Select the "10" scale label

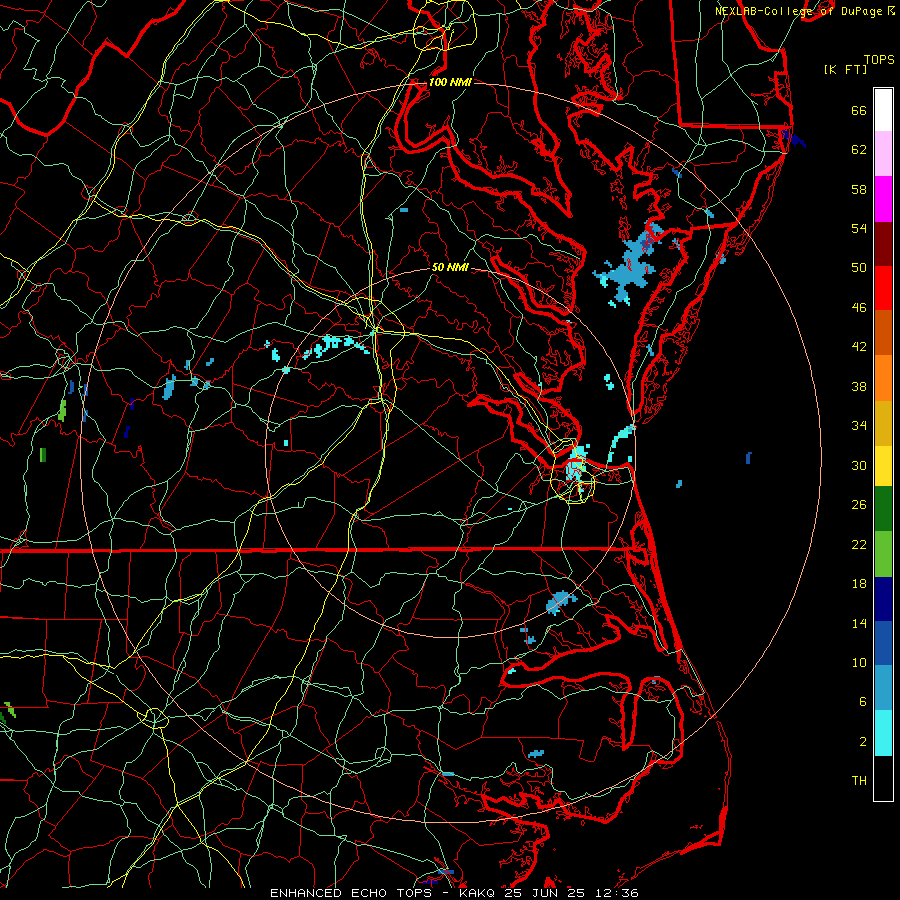[859, 662]
